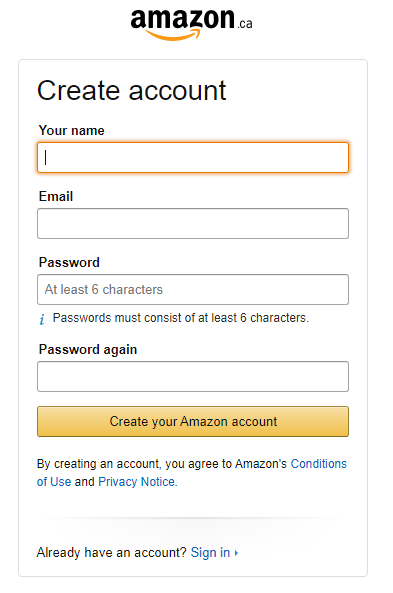Image resolution: width=393 pixels, height=593 pixels.
Task: Click the 'Create account' heading
Action: pos(132,91)
